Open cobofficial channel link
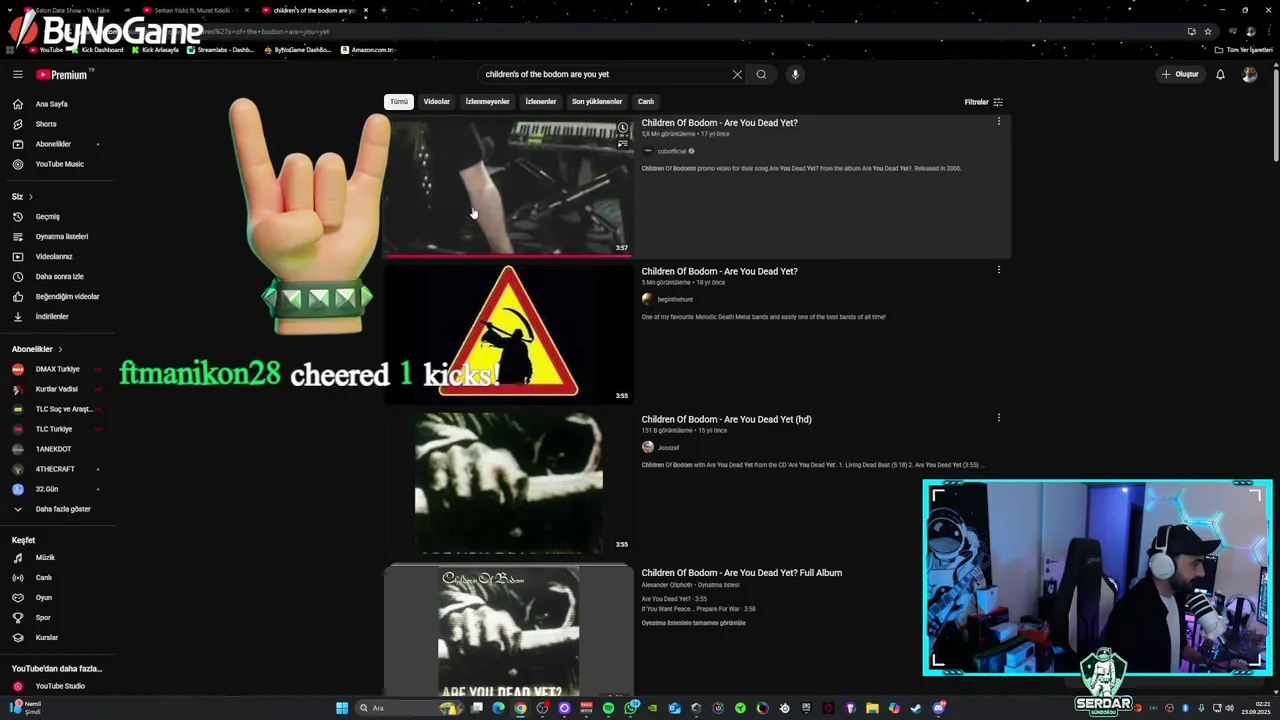Viewport: 1280px width, 720px height. point(672,151)
